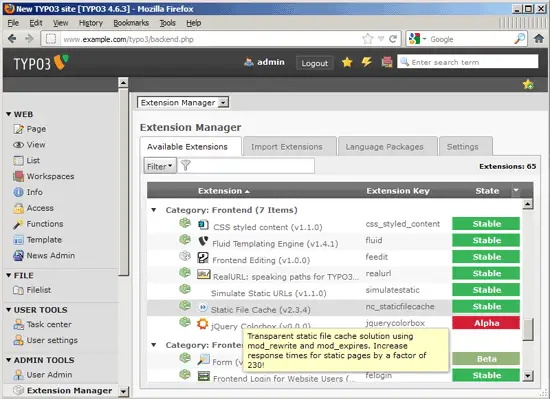Toggle install state of CSS styled content
Screen dimensions: 550x399
[185, 223]
